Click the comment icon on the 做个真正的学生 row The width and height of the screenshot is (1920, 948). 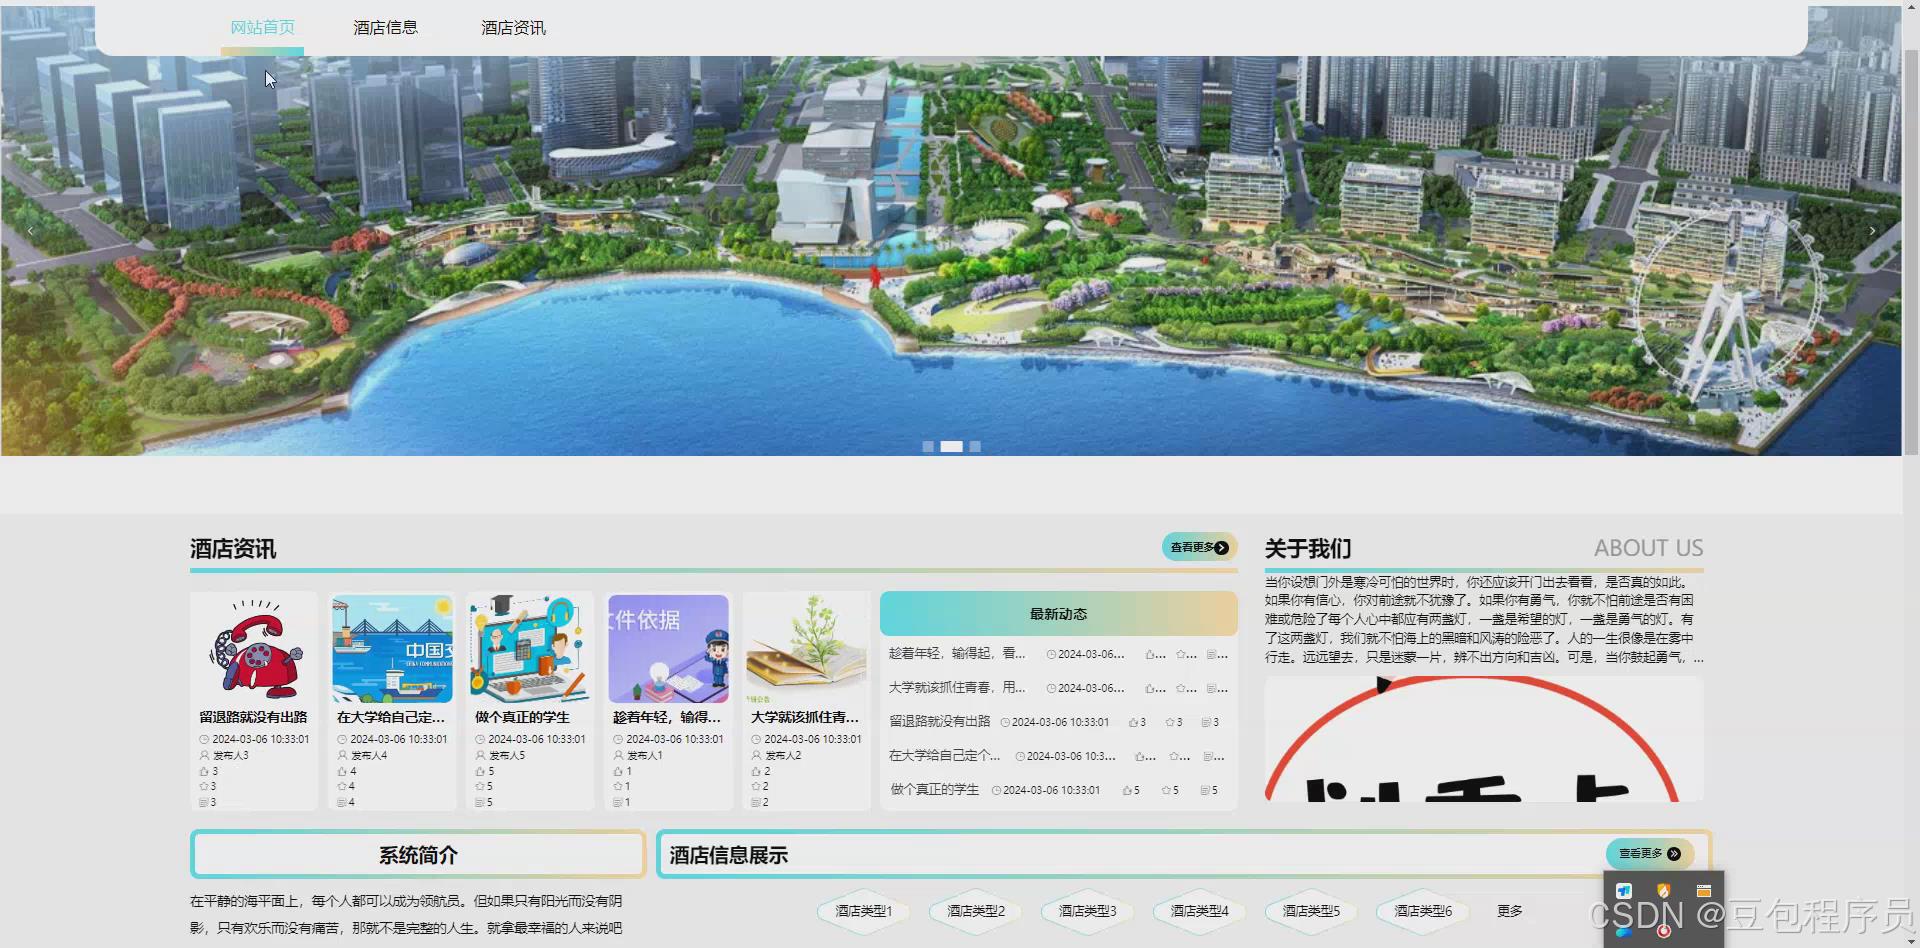point(1207,790)
